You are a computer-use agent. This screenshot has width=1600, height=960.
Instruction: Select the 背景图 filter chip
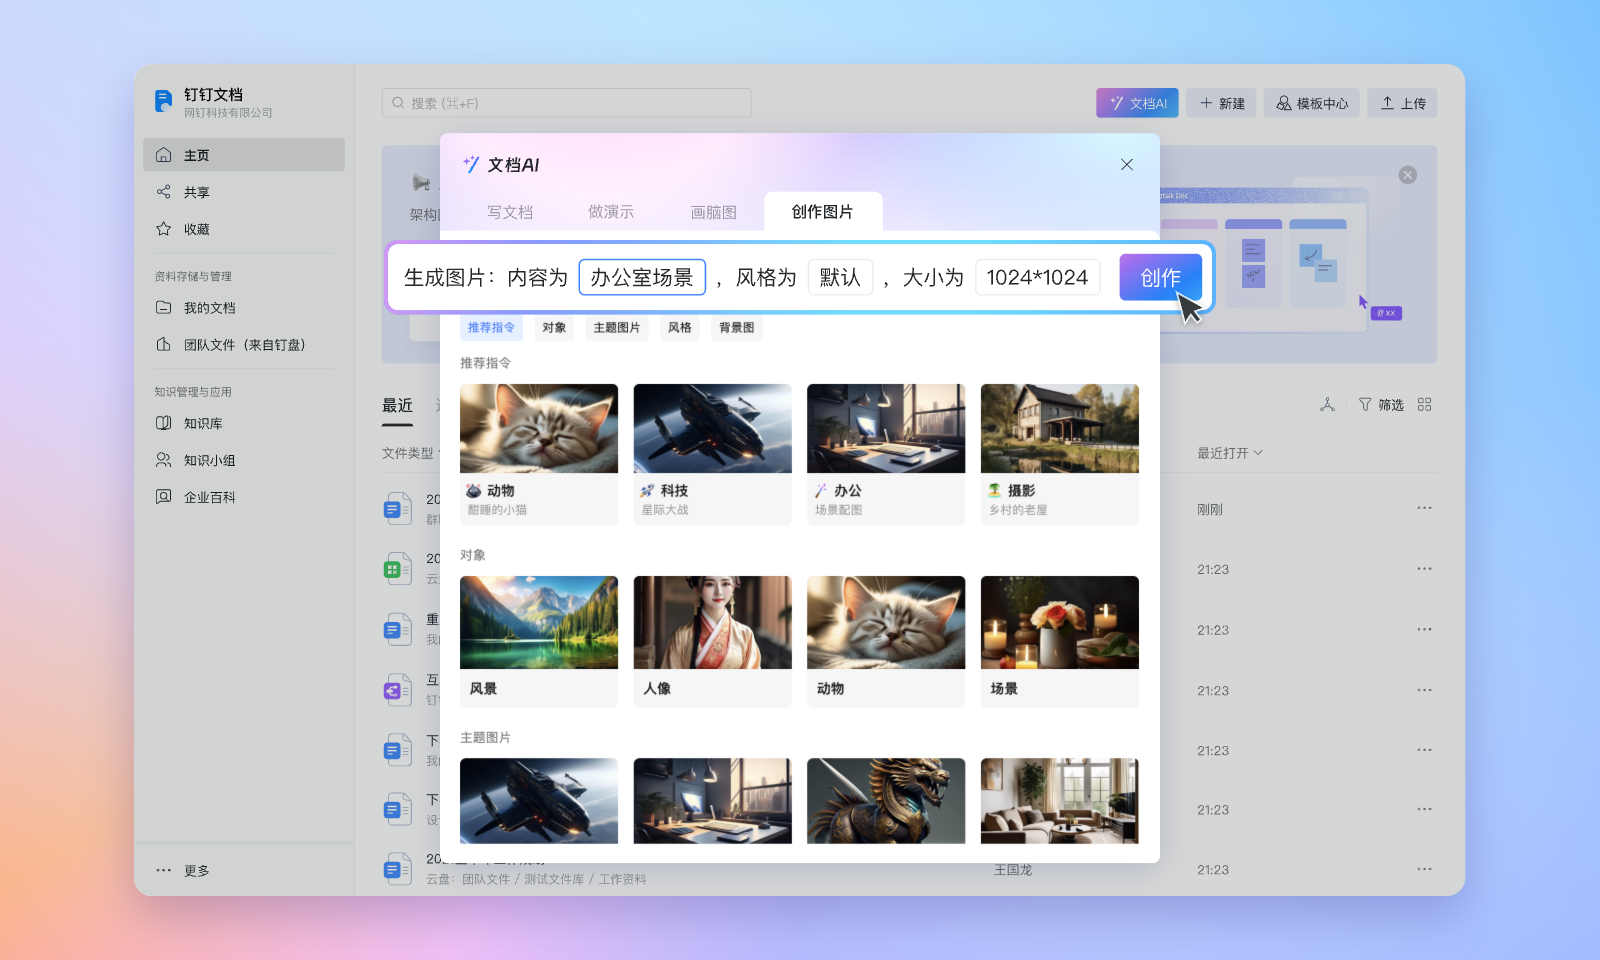click(x=737, y=328)
